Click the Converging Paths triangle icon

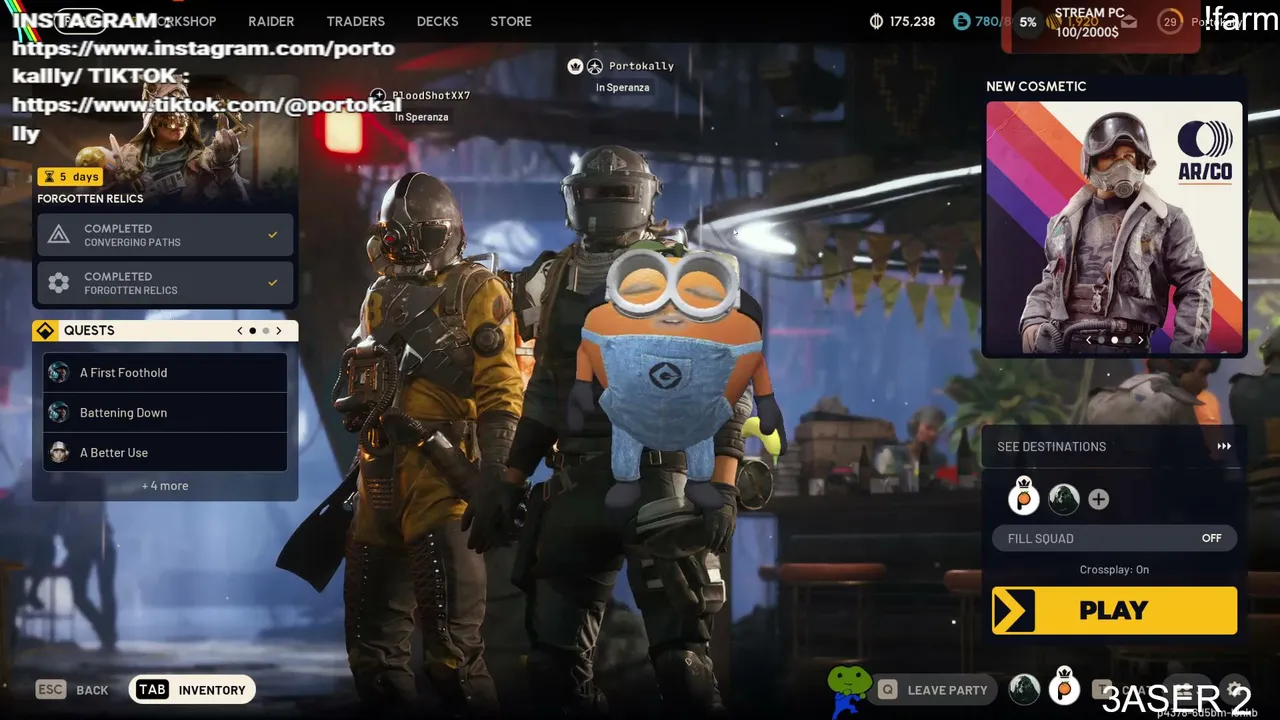59,235
